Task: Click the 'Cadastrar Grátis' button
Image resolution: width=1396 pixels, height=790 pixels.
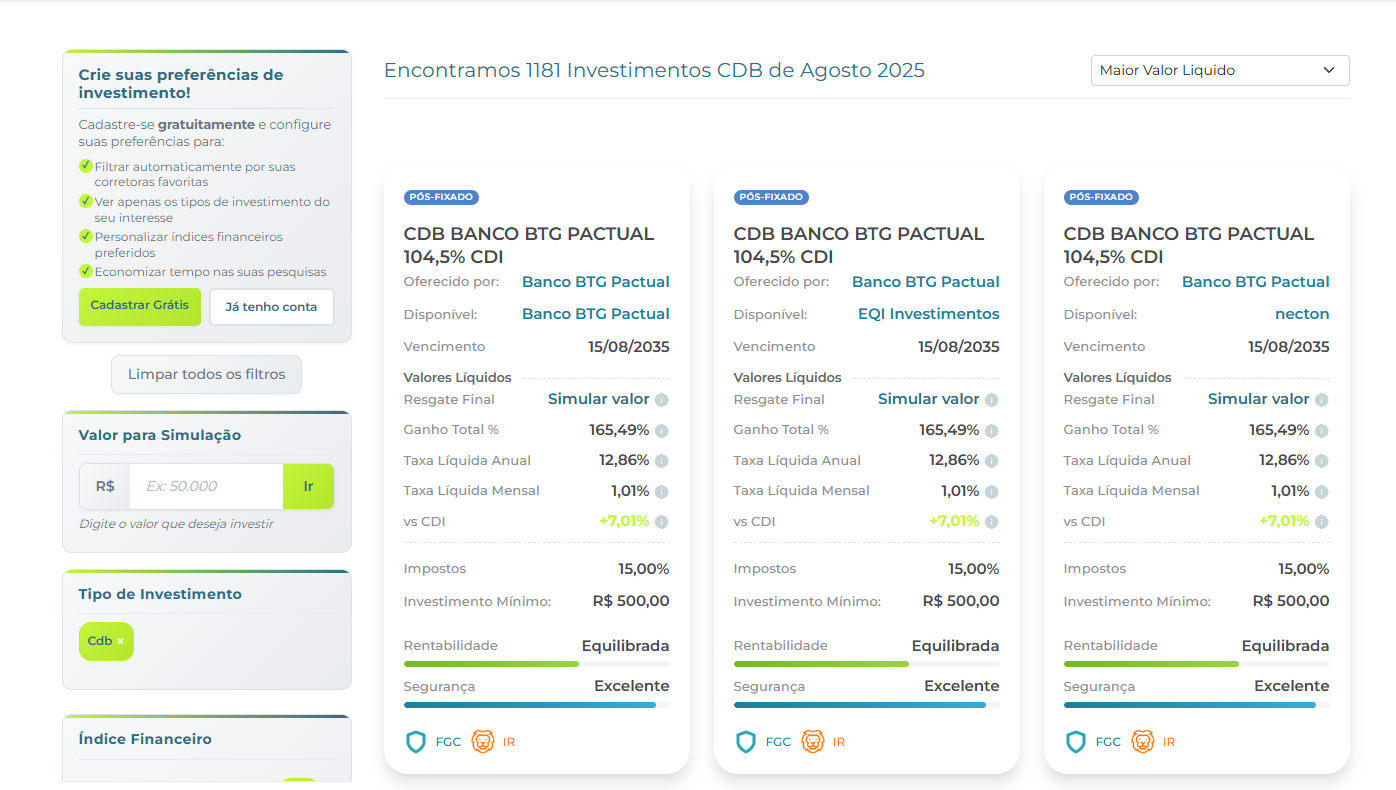Action: (x=140, y=306)
